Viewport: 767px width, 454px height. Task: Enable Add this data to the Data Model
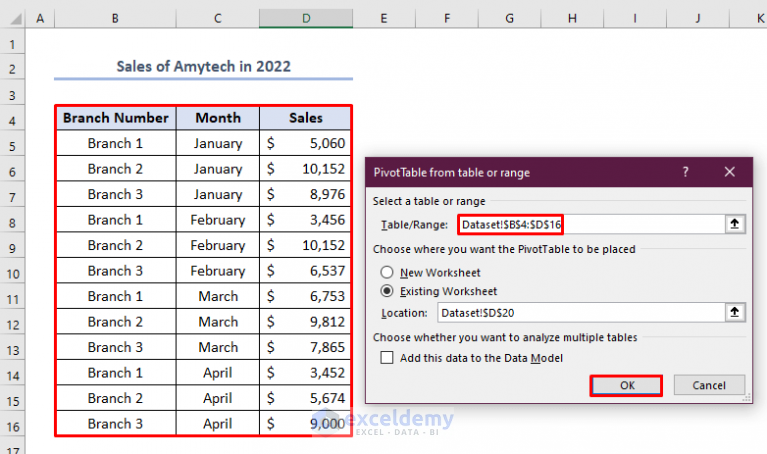click(x=387, y=358)
